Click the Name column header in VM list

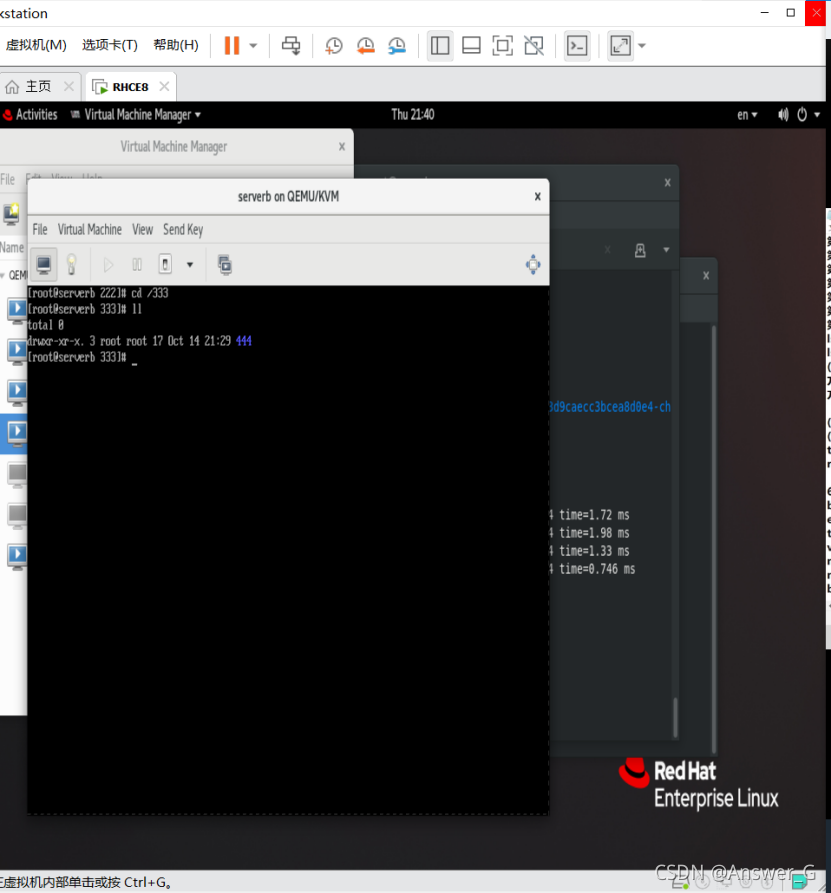12,247
